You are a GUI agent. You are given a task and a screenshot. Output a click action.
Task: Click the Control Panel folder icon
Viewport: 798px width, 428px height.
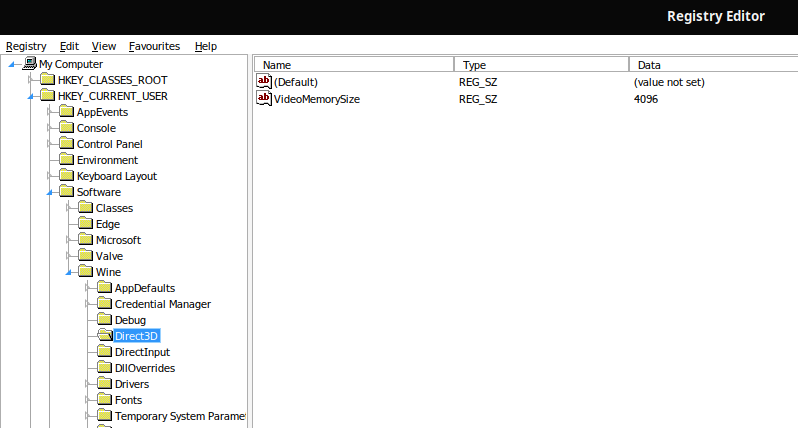tap(66, 144)
